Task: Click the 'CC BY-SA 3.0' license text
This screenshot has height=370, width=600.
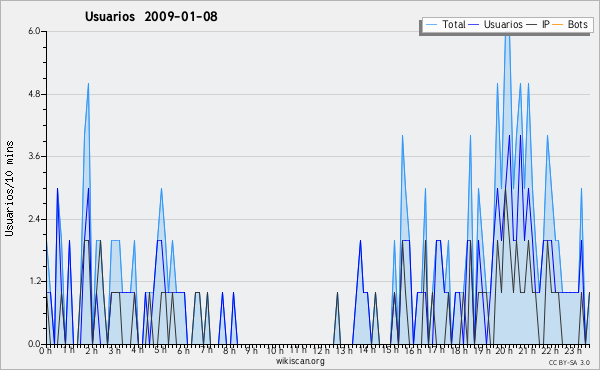Action: tap(569, 362)
